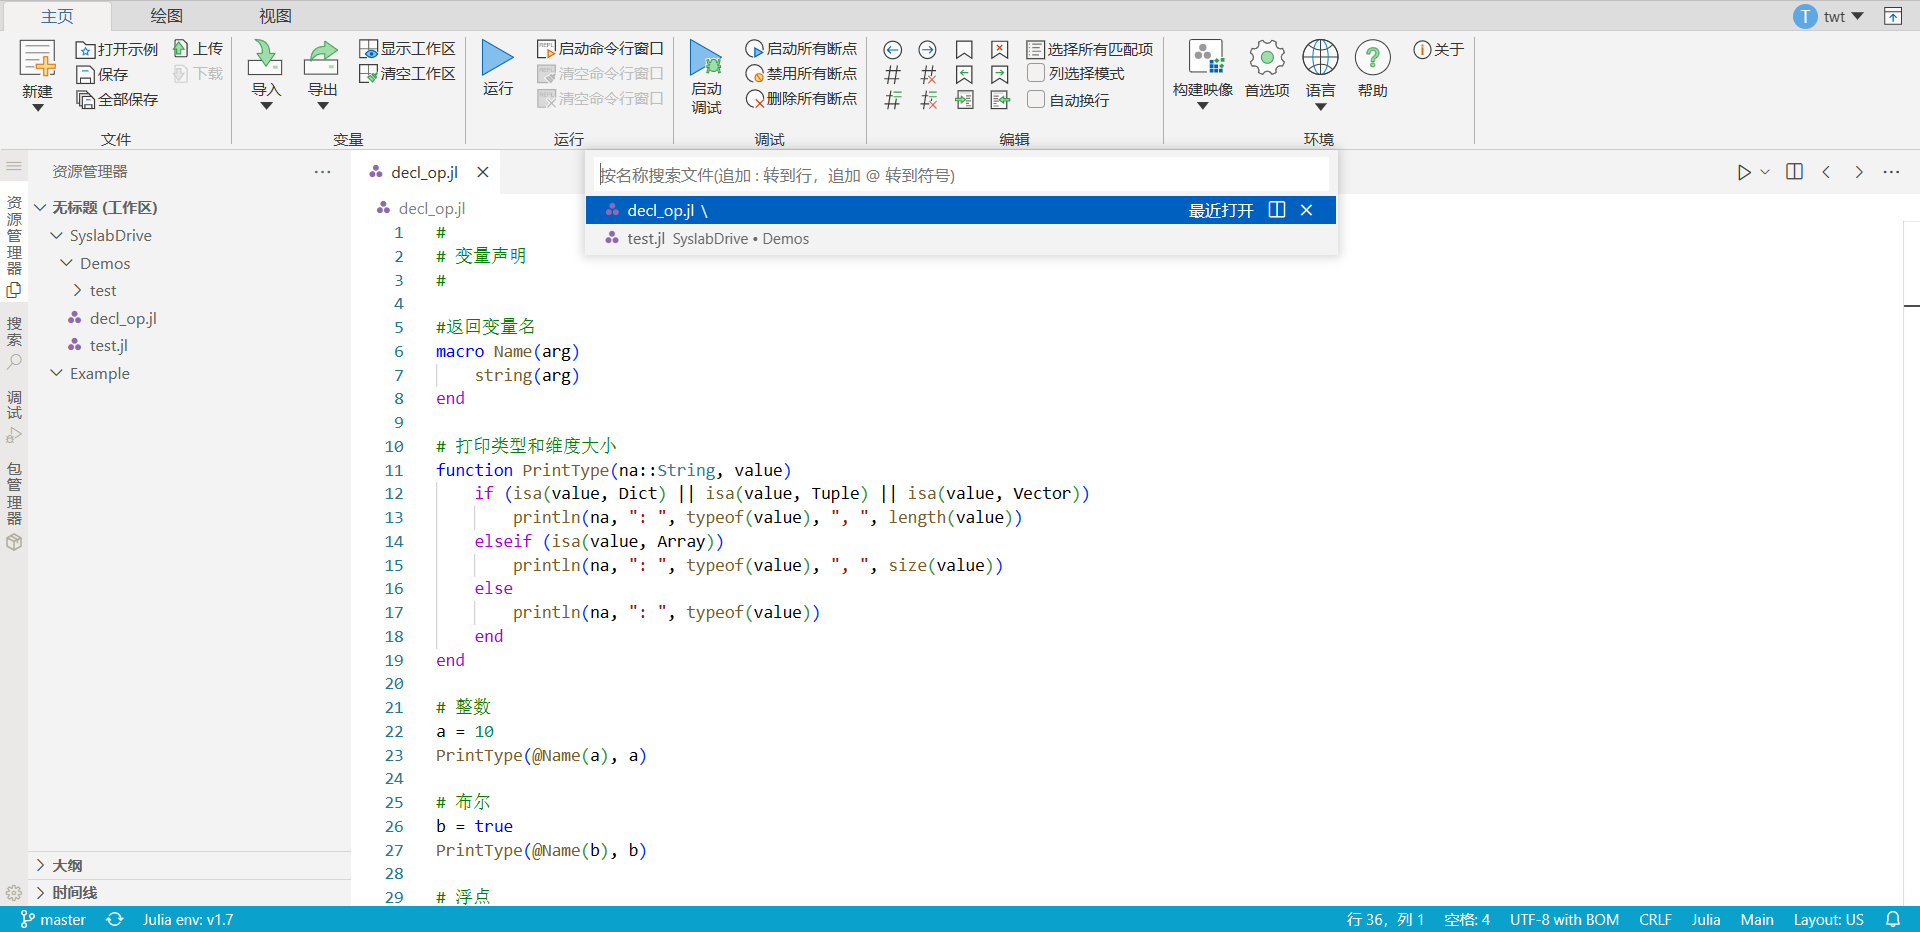1920x932 pixels.
Task: Click 选择所有匹配项 button
Action: [1090, 49]
